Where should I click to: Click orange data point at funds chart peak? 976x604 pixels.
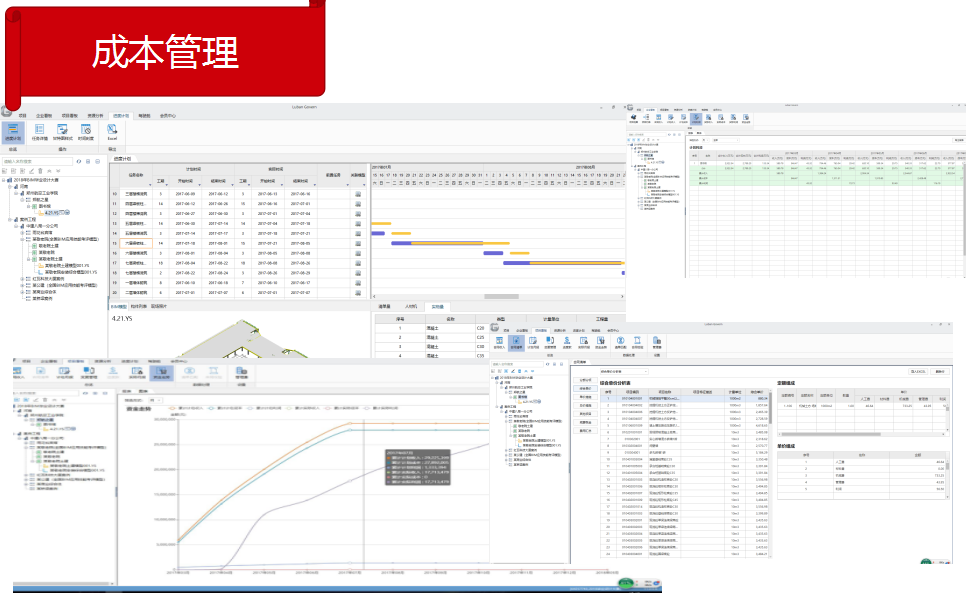click(349, 423)
